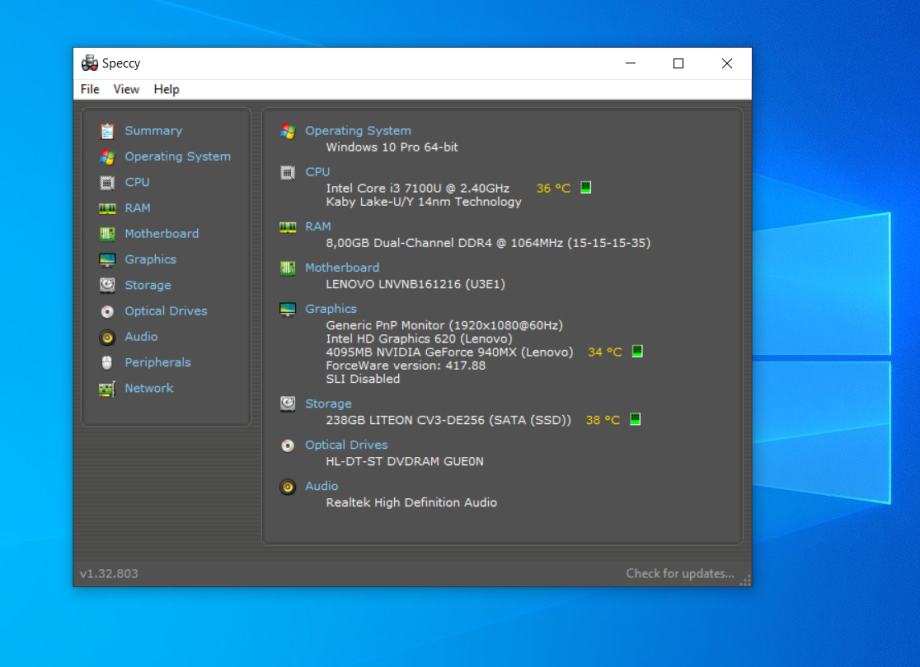This screenshot has width=920, height=667.
Task: Click Check for updates link
Action: [x=680, y=573]
